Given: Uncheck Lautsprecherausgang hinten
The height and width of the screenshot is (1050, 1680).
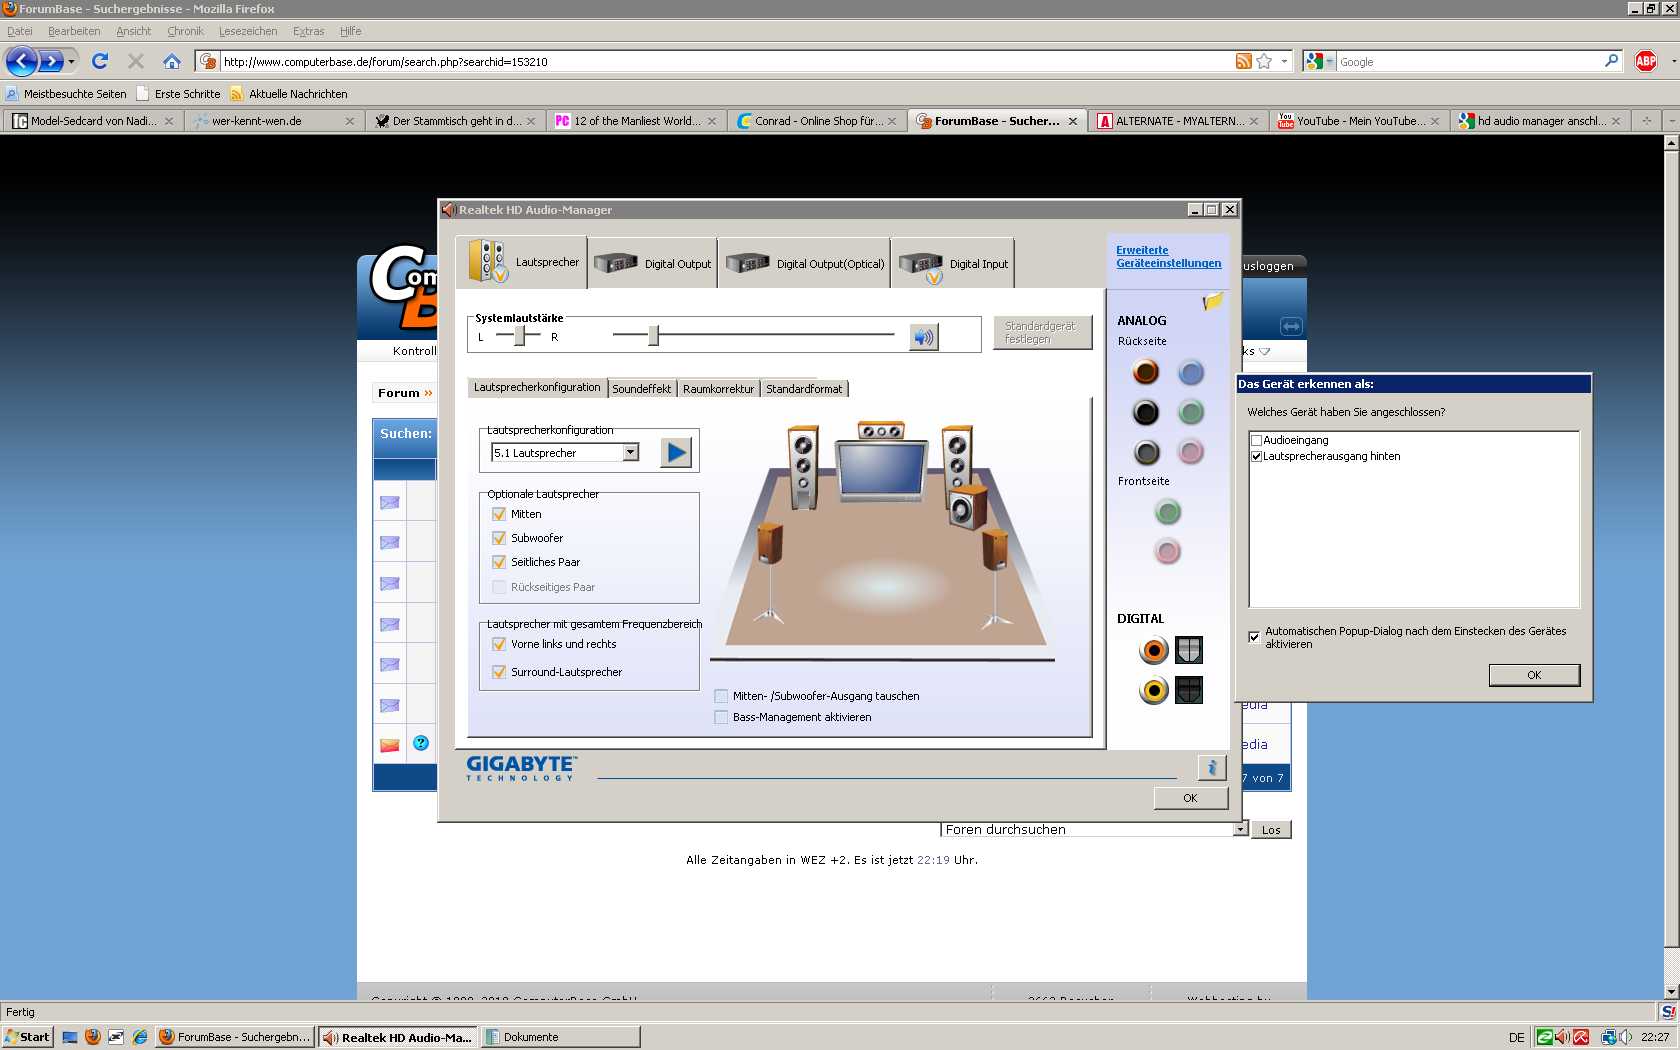Looking at the screenshot, I should point(1257,456).
